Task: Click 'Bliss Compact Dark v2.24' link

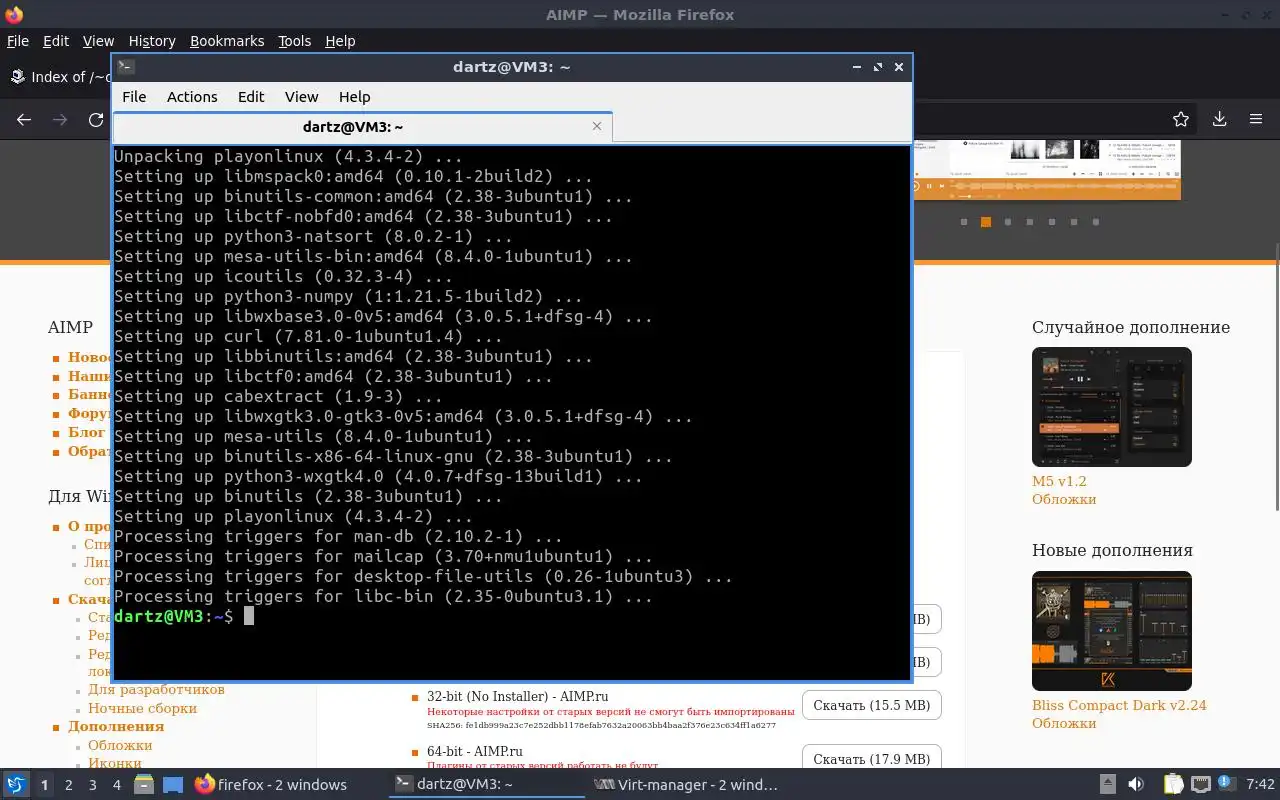Action: point(1119,705)
